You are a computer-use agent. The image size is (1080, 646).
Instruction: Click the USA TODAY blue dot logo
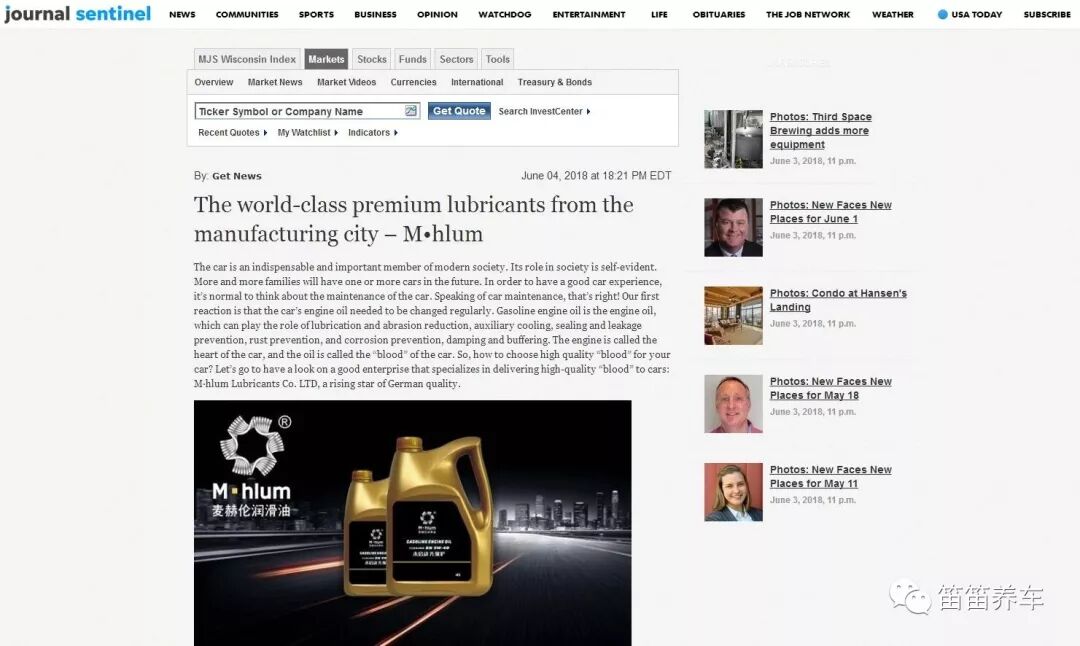[x=942, y=14]
